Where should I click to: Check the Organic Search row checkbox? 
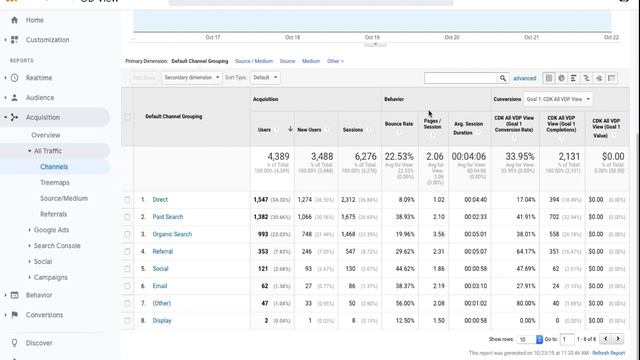pos(127,234)
